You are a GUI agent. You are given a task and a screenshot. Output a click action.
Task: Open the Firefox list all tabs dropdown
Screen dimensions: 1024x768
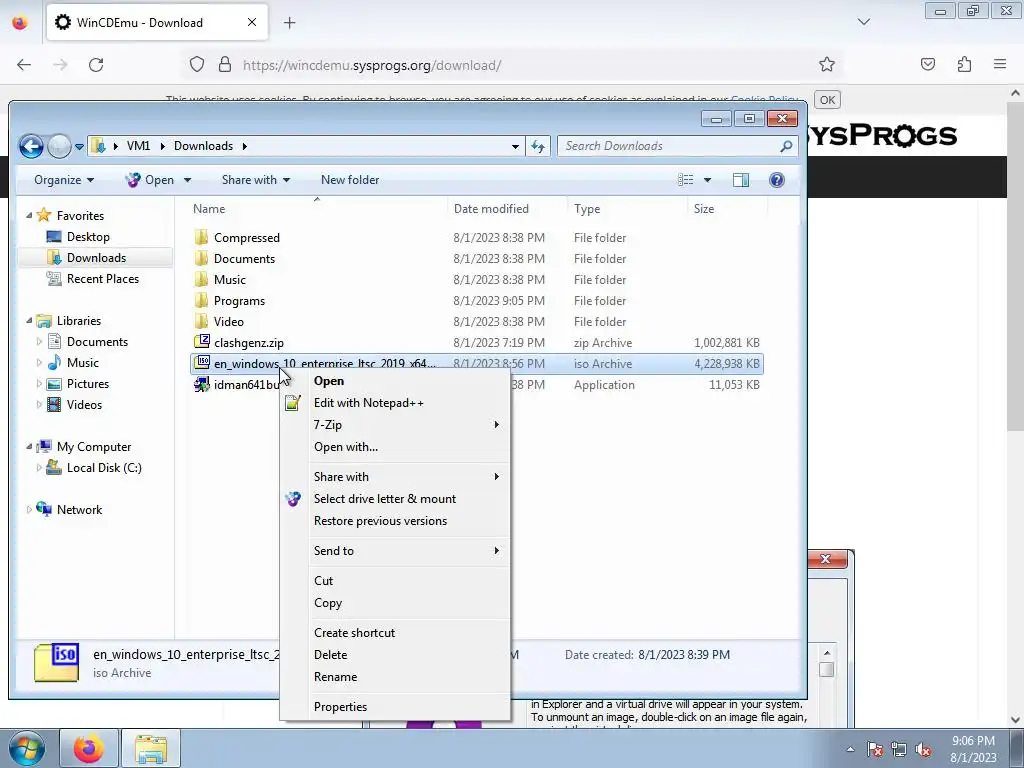[x=864, y=22]
